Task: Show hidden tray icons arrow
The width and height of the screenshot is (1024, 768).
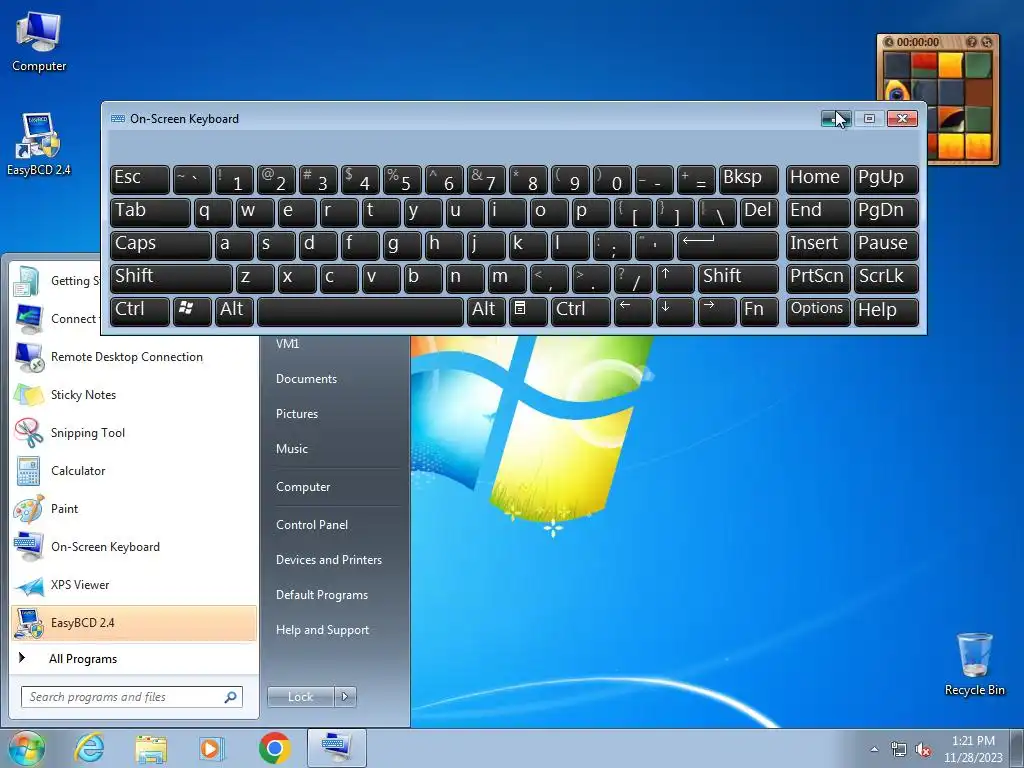Action: click(874, 749)
